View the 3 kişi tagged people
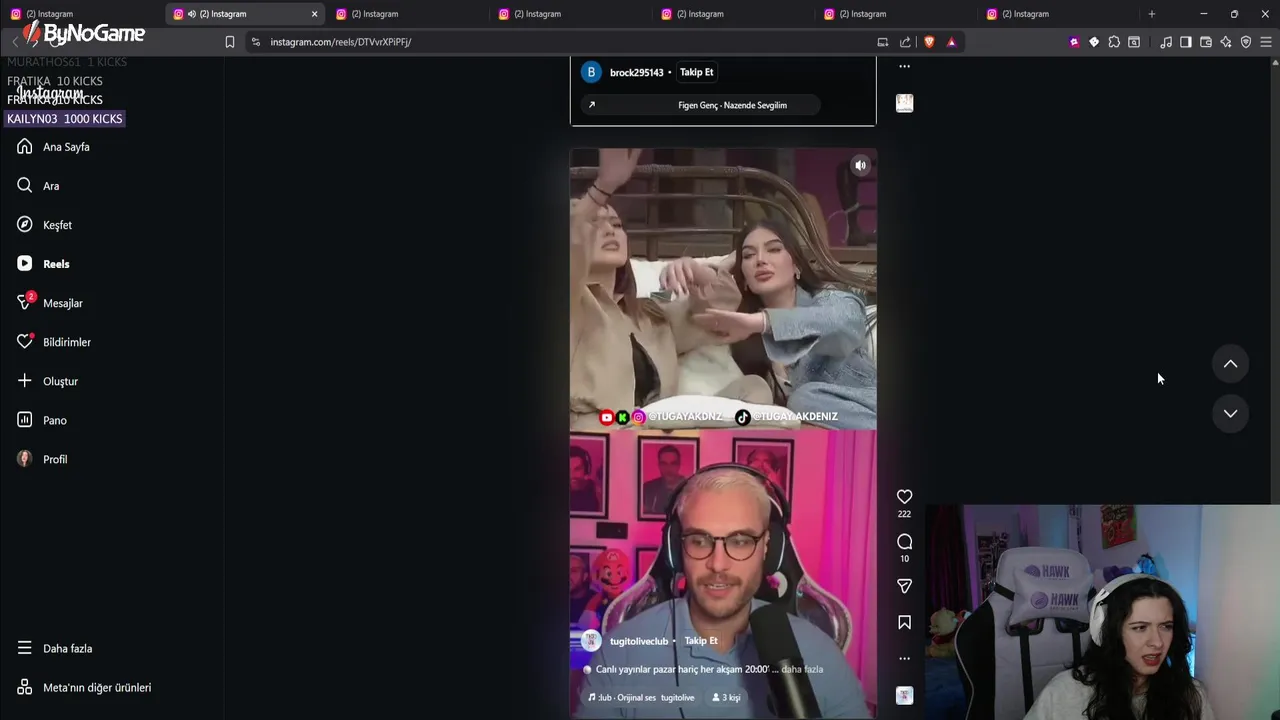 tap(726, 697)
